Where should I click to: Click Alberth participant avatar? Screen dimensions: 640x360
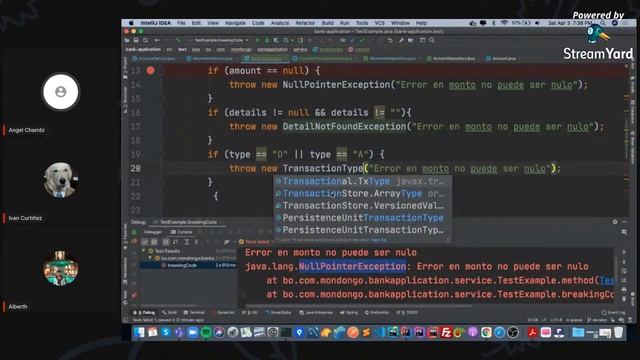pos(61,269)
